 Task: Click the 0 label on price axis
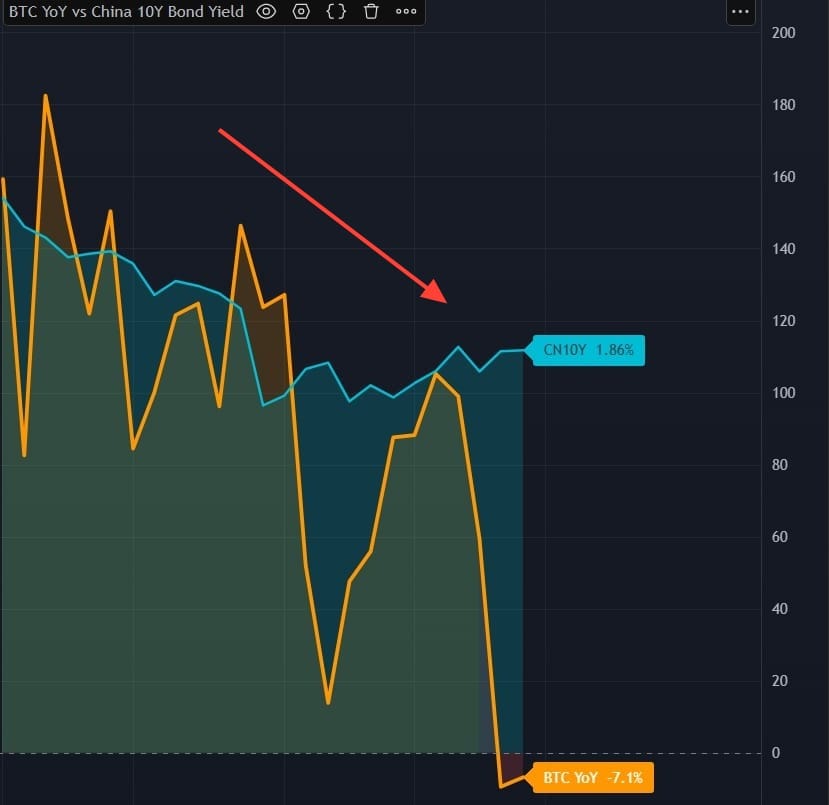coord(776,753)
